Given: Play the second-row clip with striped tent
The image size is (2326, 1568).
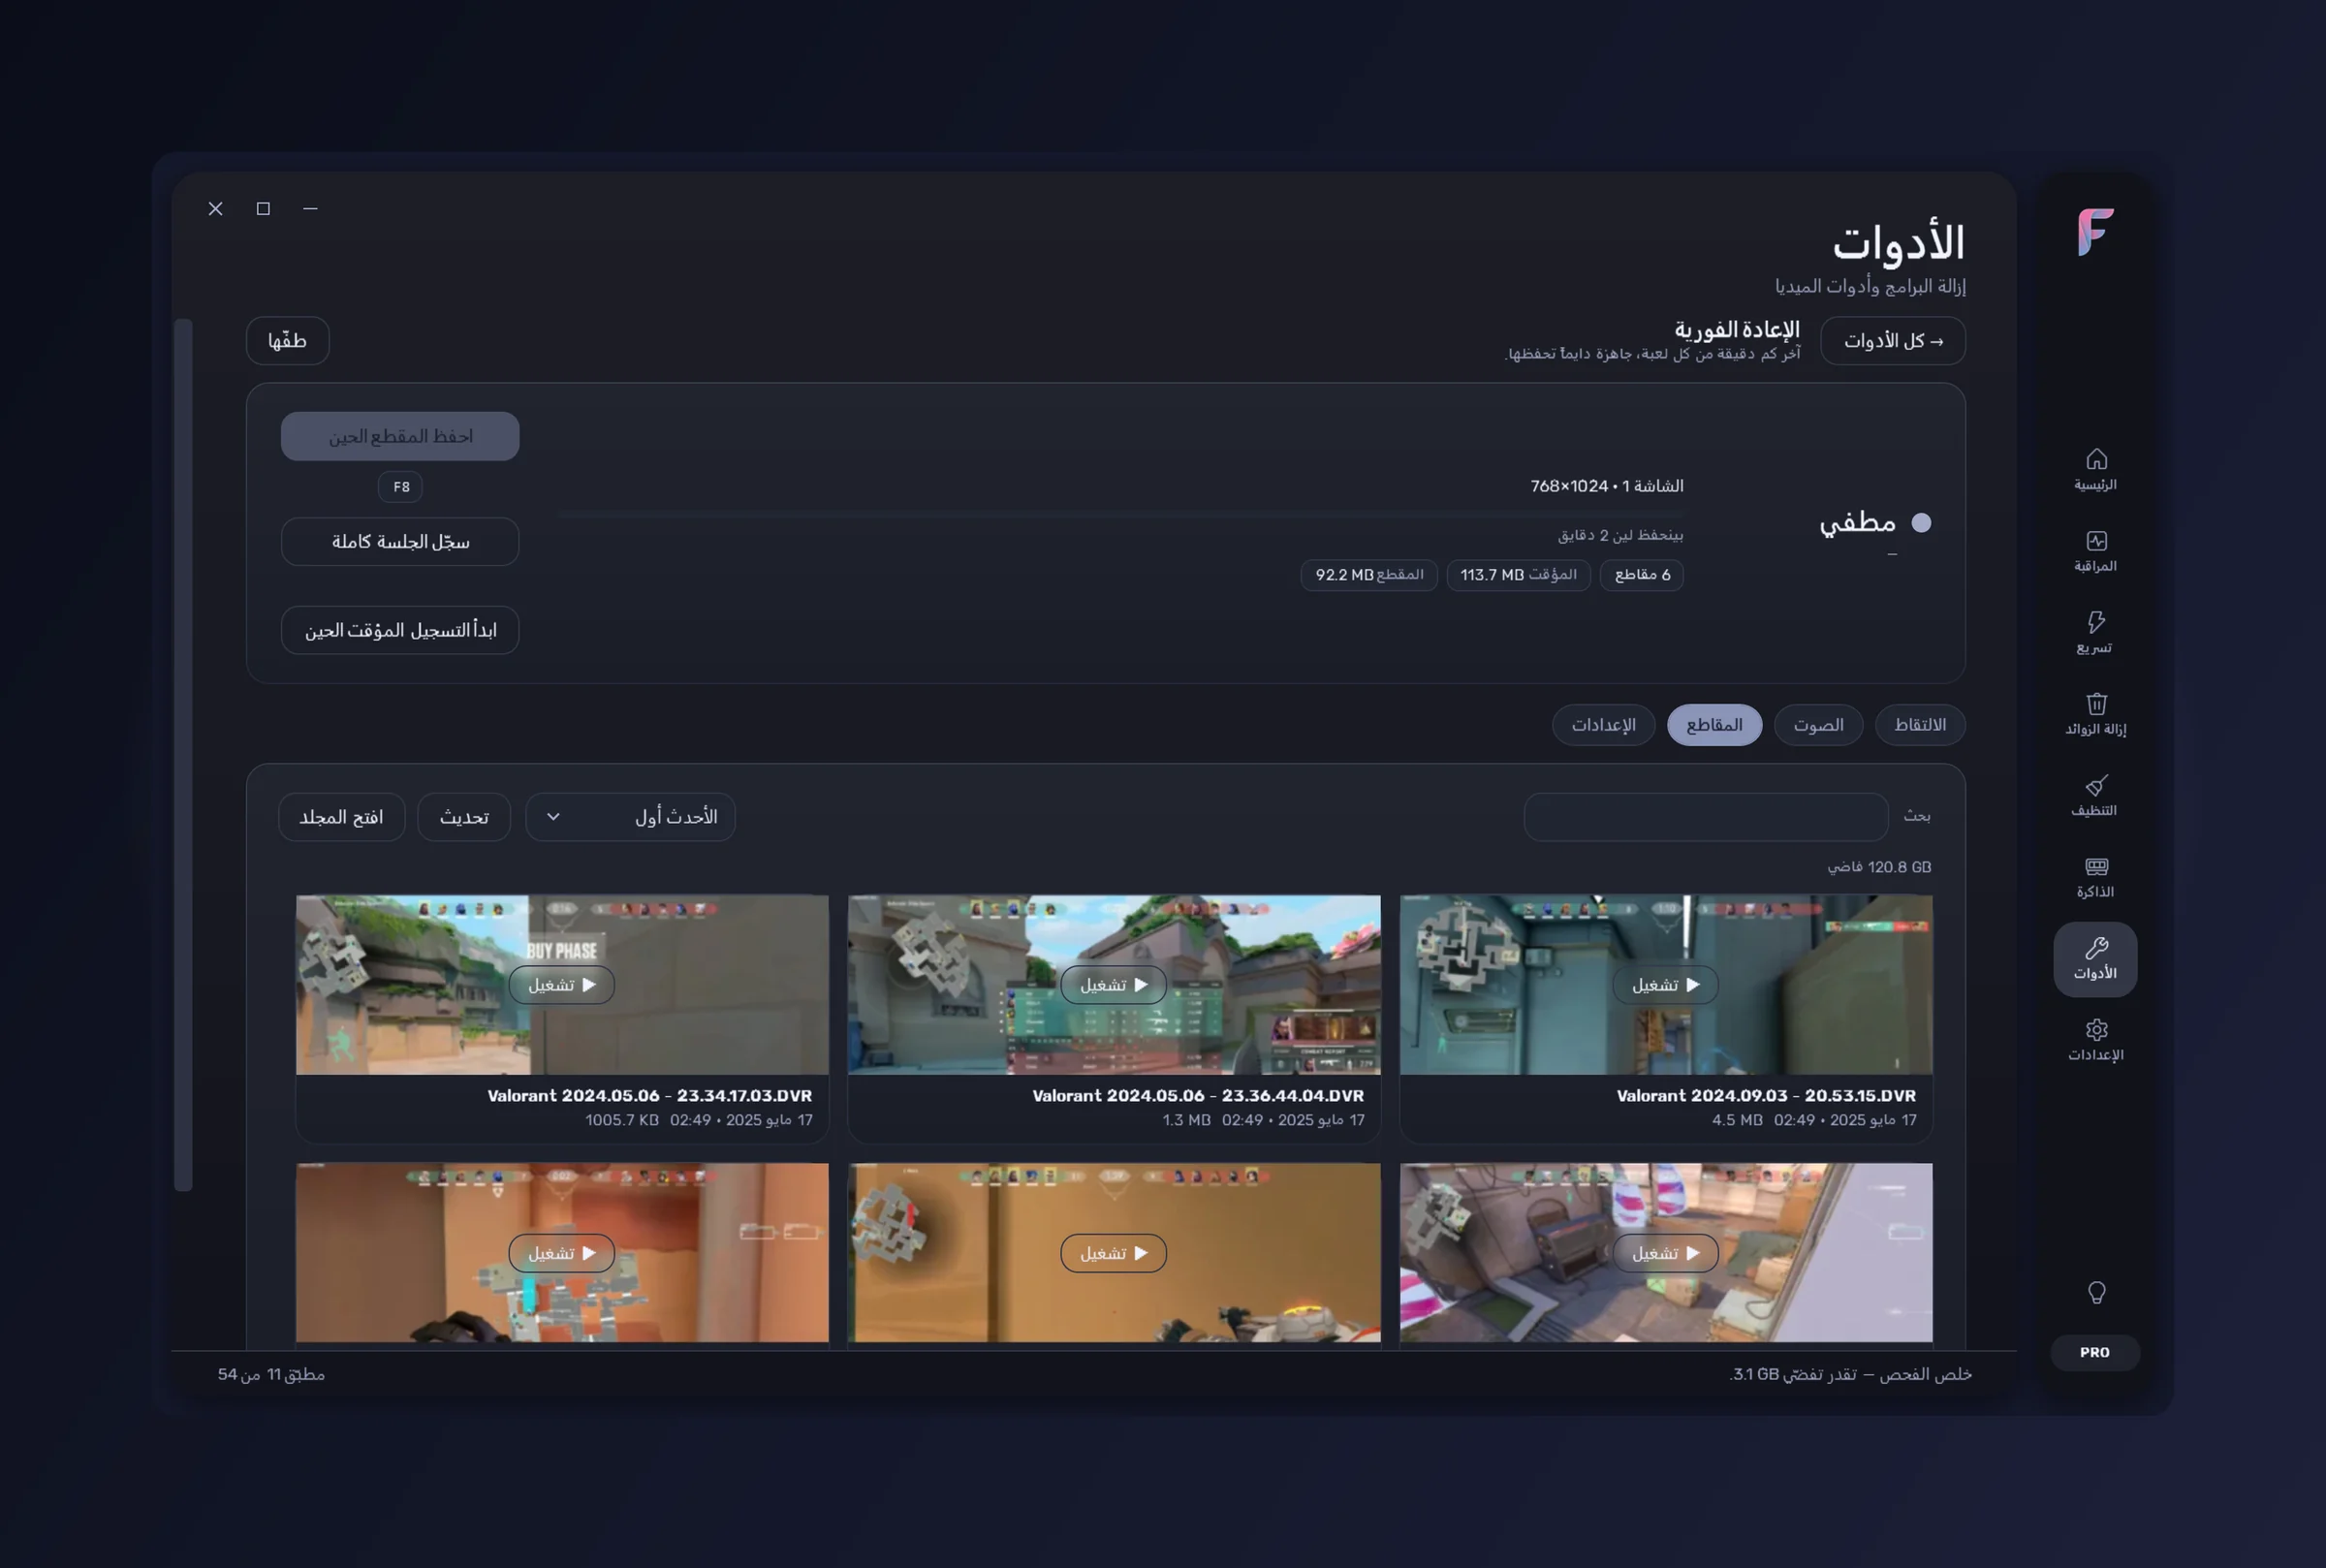Looking at the screenshot, I should click(x=1665, y=1253).
